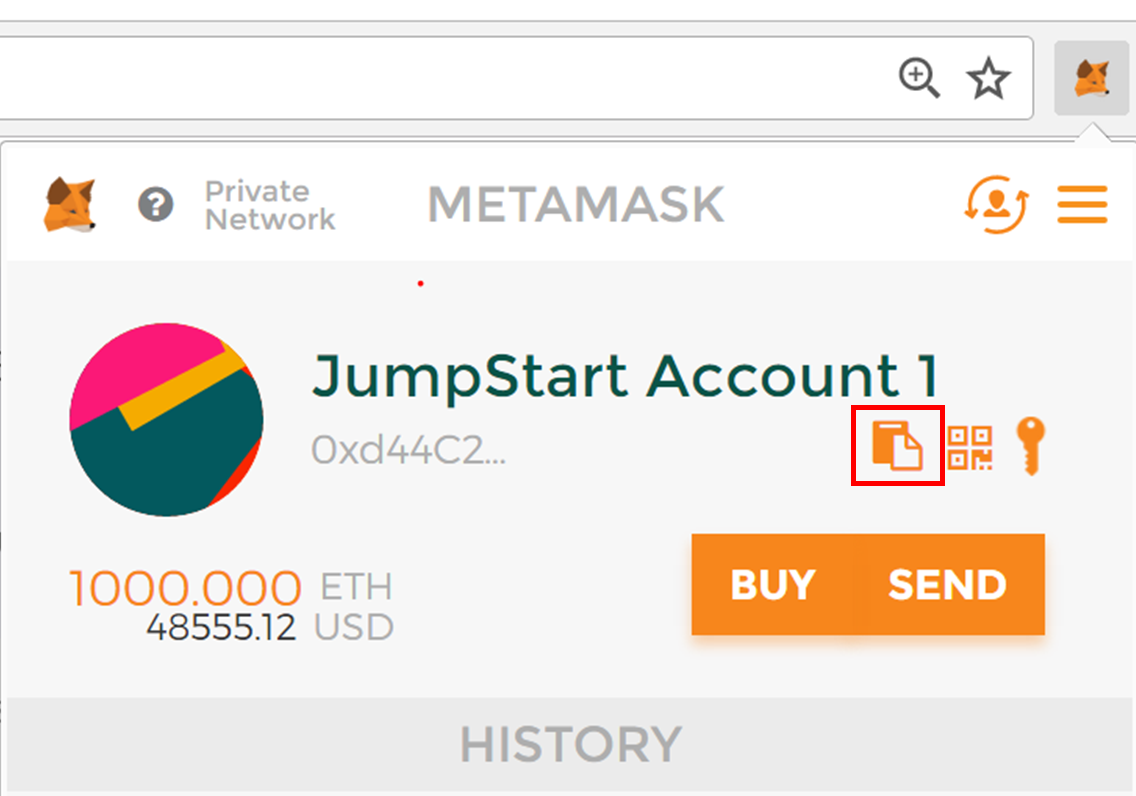The image size is (1136, 796).
Task: Bookmark page with the star icon
Action: tap(988, 78)
